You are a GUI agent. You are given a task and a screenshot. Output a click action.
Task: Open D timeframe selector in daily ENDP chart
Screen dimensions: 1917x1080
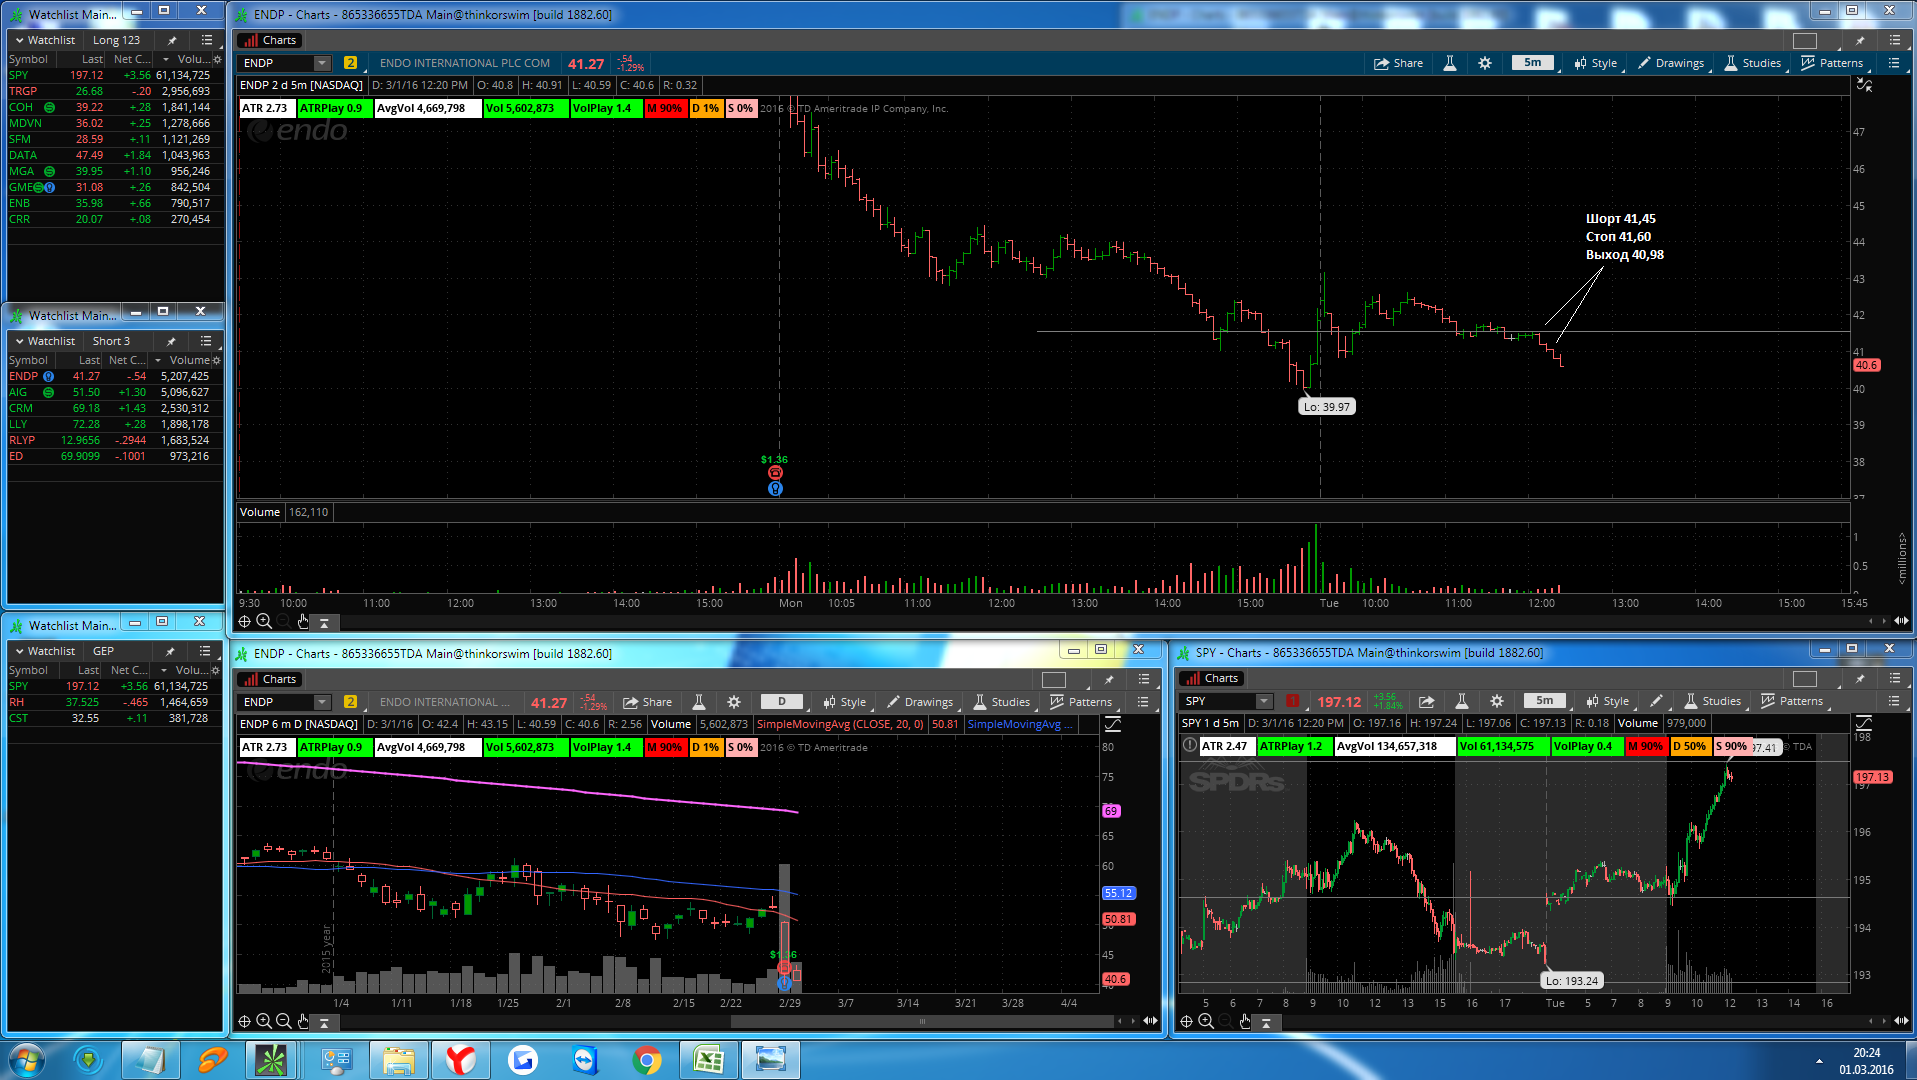782,702
